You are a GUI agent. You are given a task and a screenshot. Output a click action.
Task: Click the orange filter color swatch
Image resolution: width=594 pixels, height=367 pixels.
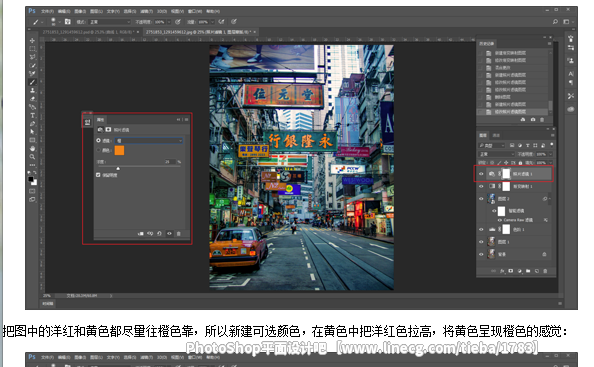pos(119,150)
